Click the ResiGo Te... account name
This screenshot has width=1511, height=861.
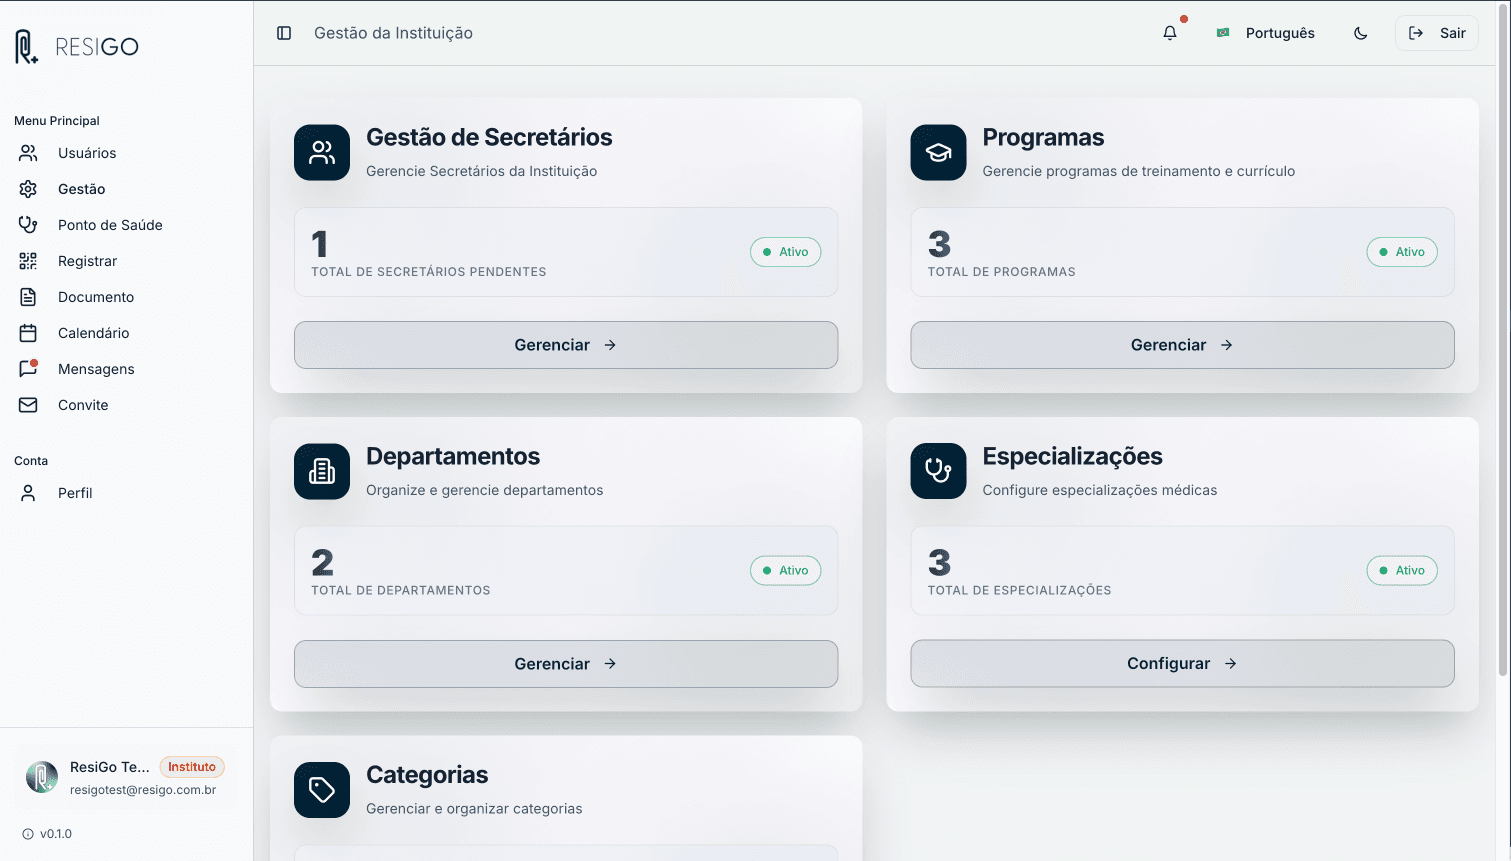pyautogui.click(x=110, y=767)
